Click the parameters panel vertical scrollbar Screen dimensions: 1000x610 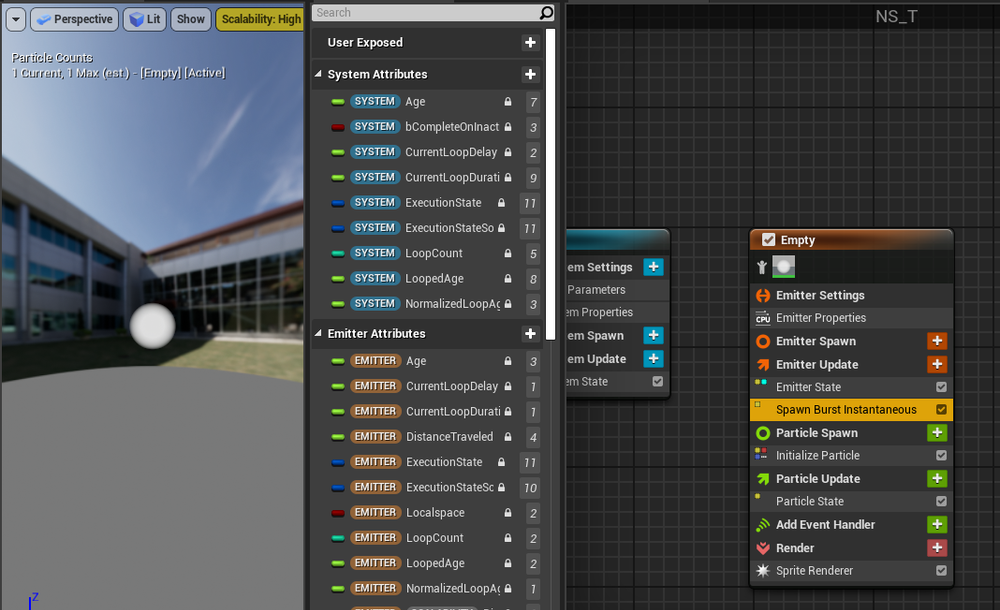pyautogui.click(x=550, y=184)
